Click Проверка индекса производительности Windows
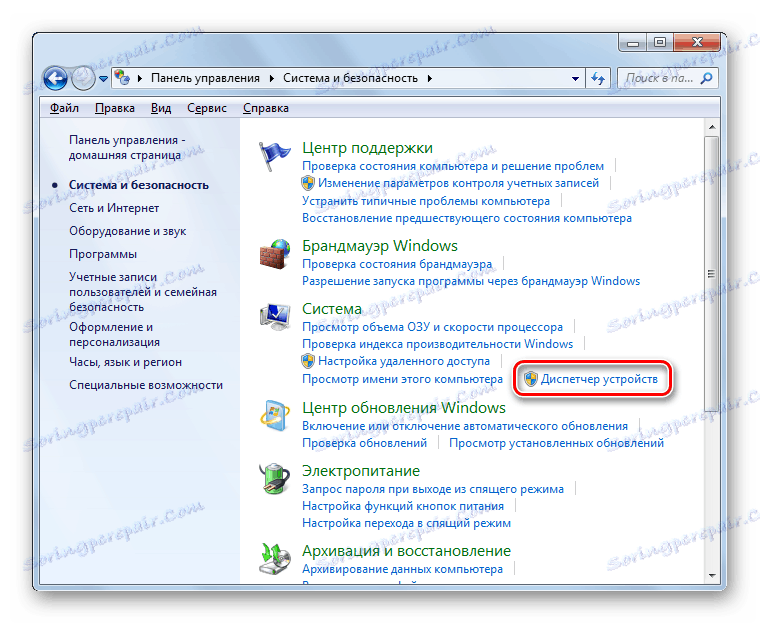Viewport: 760px width, 624px height. (437, 344)
